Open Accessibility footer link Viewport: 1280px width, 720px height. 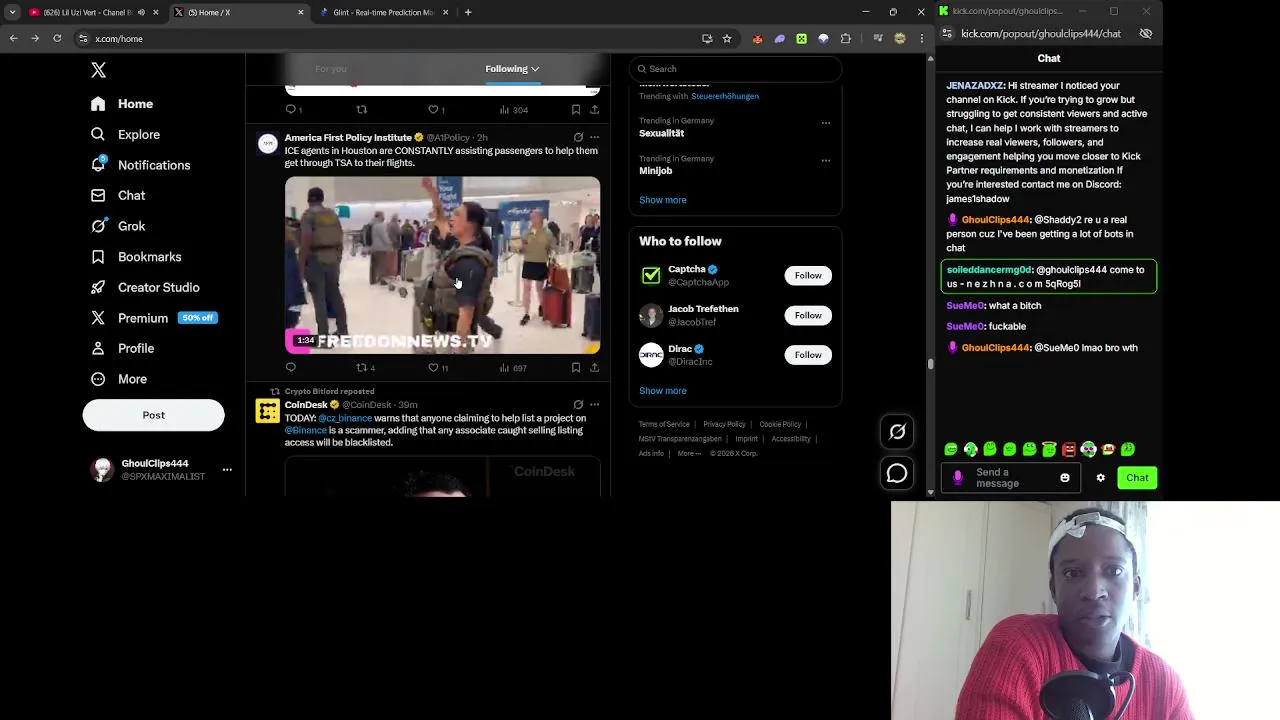(x=791, y=439)
